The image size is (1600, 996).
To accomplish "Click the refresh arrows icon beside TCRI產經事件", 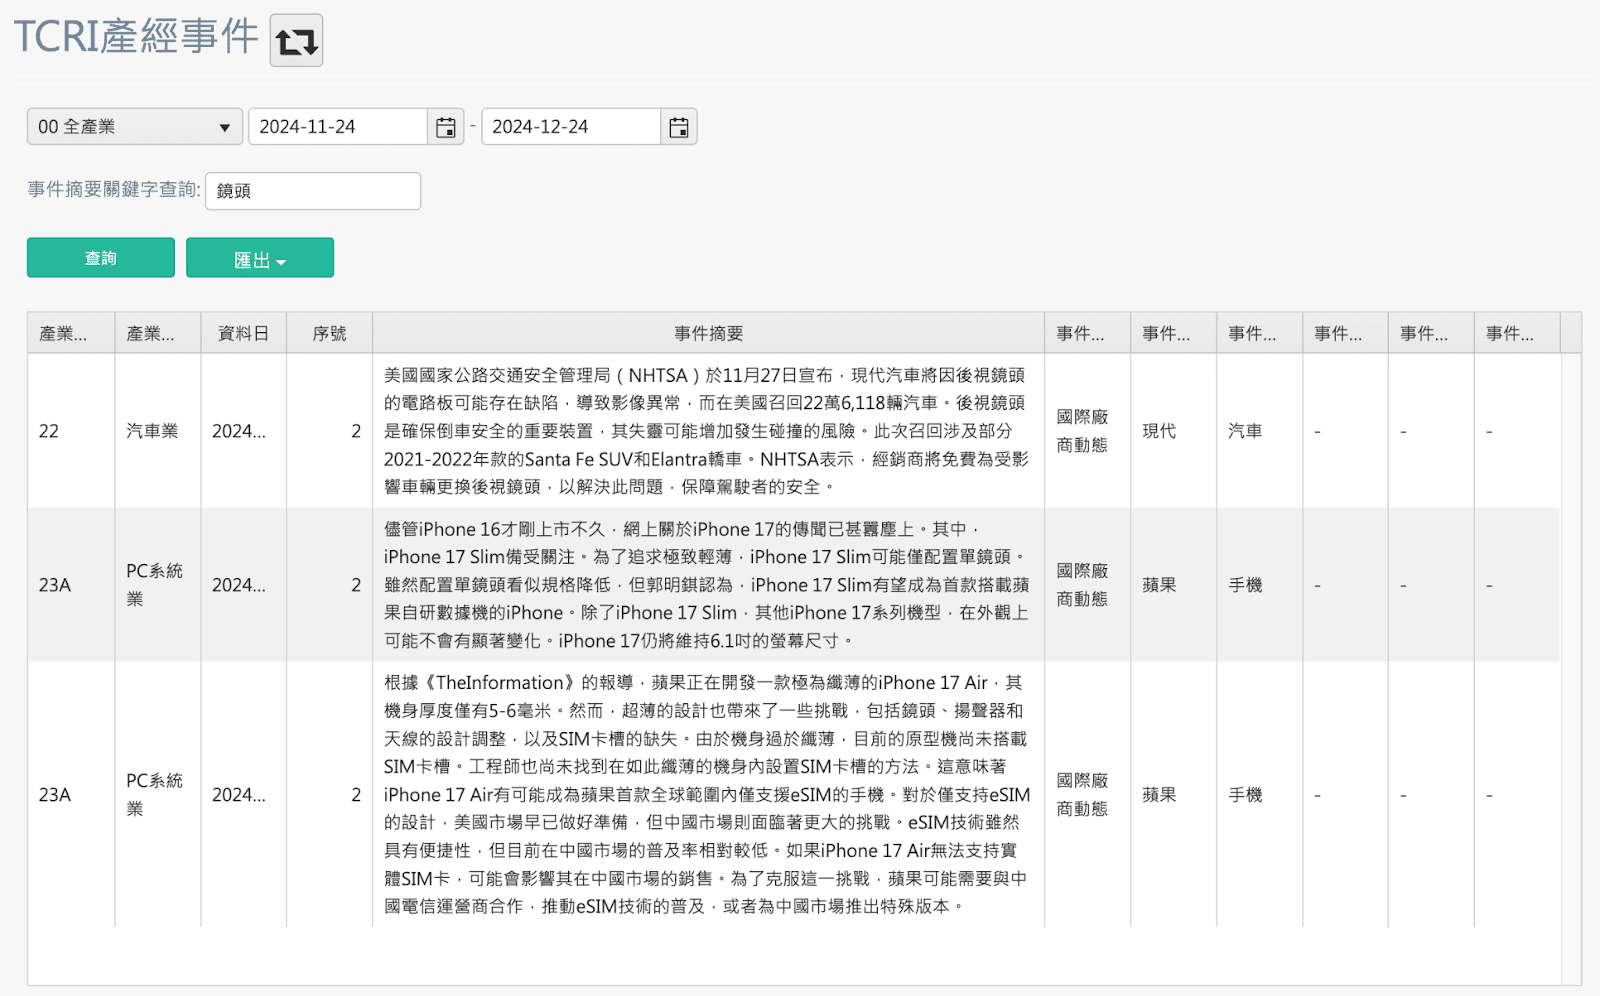I will 296,41.
